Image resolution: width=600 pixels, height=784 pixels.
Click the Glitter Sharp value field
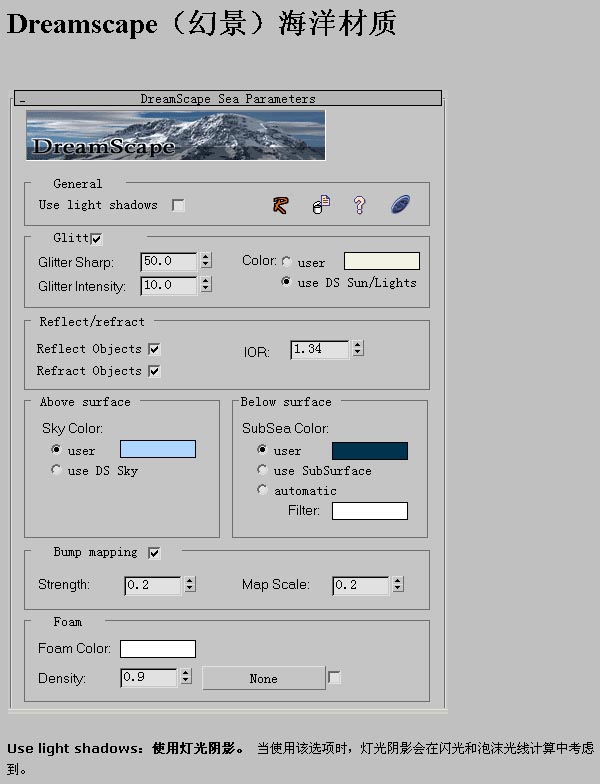coord(169,262)
